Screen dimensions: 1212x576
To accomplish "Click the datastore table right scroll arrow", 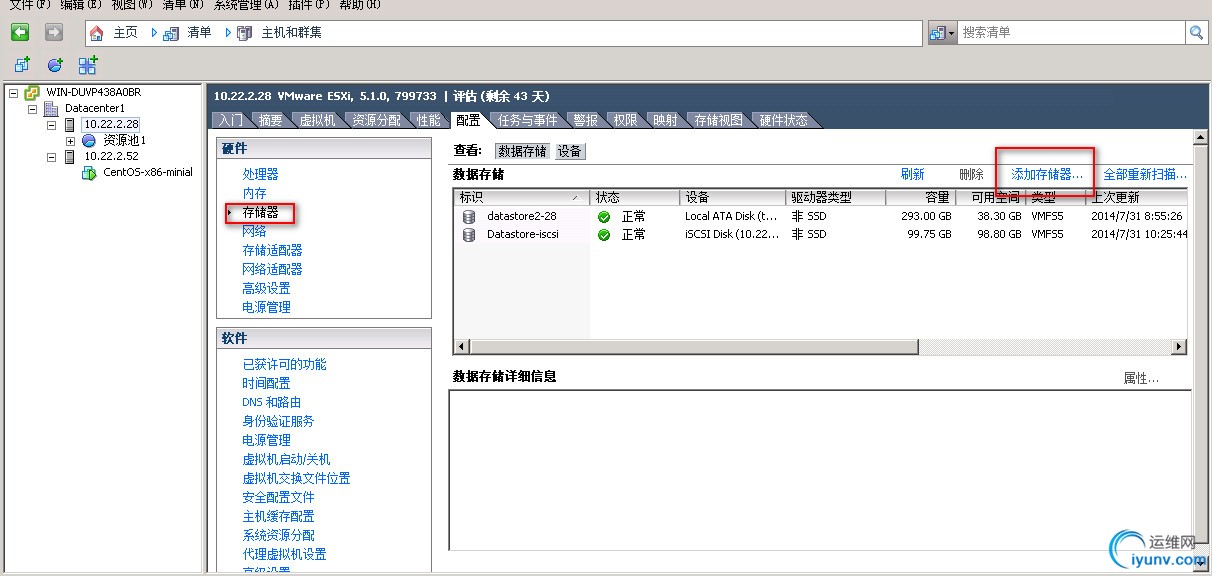I will (x=1179, y=347).
